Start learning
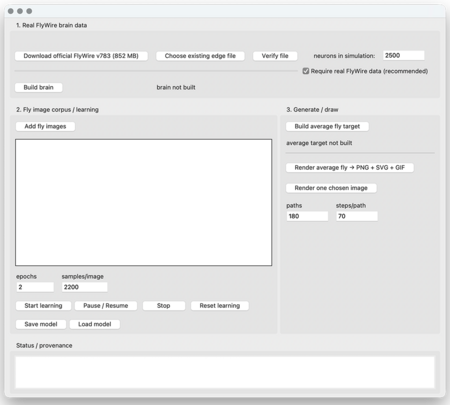The width and height of the screenshot is (450, 405). click(x=43, y=306)
